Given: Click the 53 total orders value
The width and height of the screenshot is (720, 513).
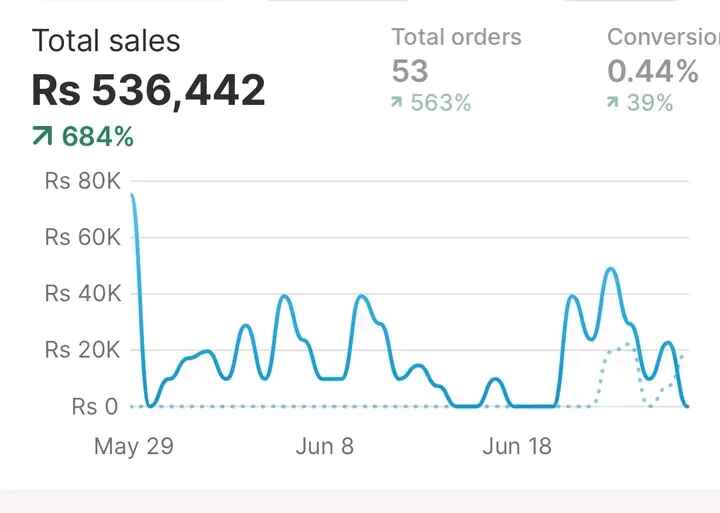Looking at the screenshot, I should pos(410,71).
